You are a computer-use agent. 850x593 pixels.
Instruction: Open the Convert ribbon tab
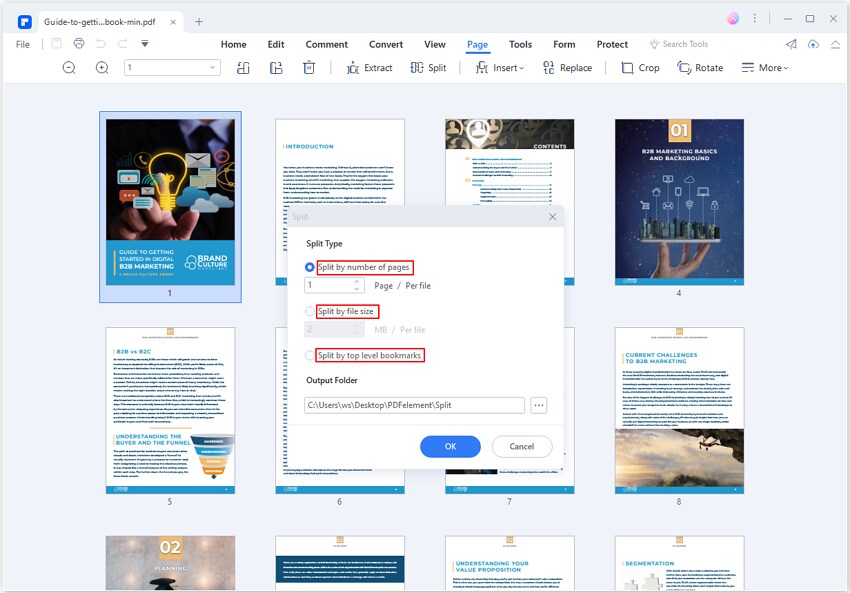385,44
